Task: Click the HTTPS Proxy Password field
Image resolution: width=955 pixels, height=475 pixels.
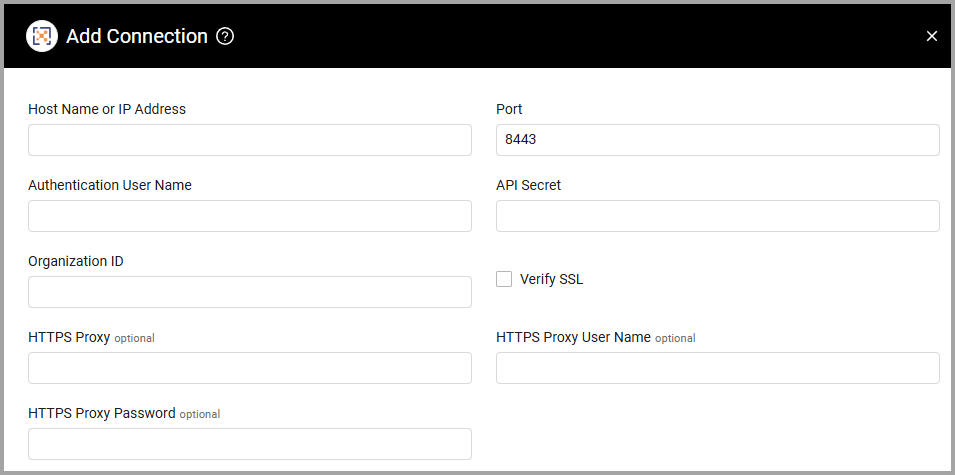Action: (x=250, y=444)
